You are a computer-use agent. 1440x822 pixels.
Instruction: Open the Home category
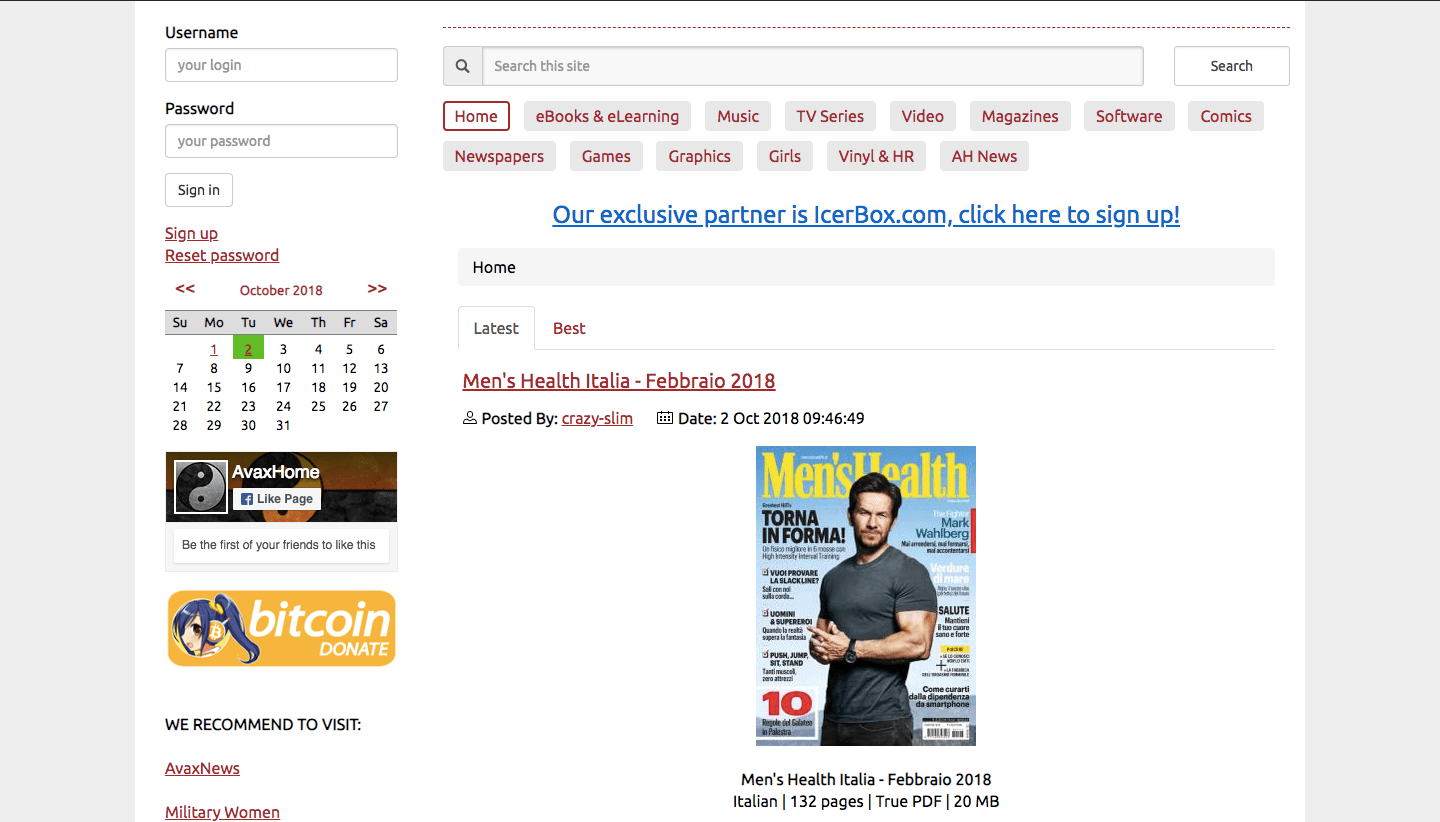pyautogui.click(x=476, y=116)
